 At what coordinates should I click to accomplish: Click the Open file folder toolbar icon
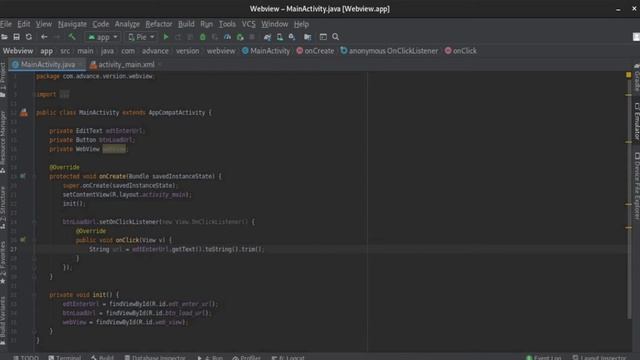pos(4,37)
